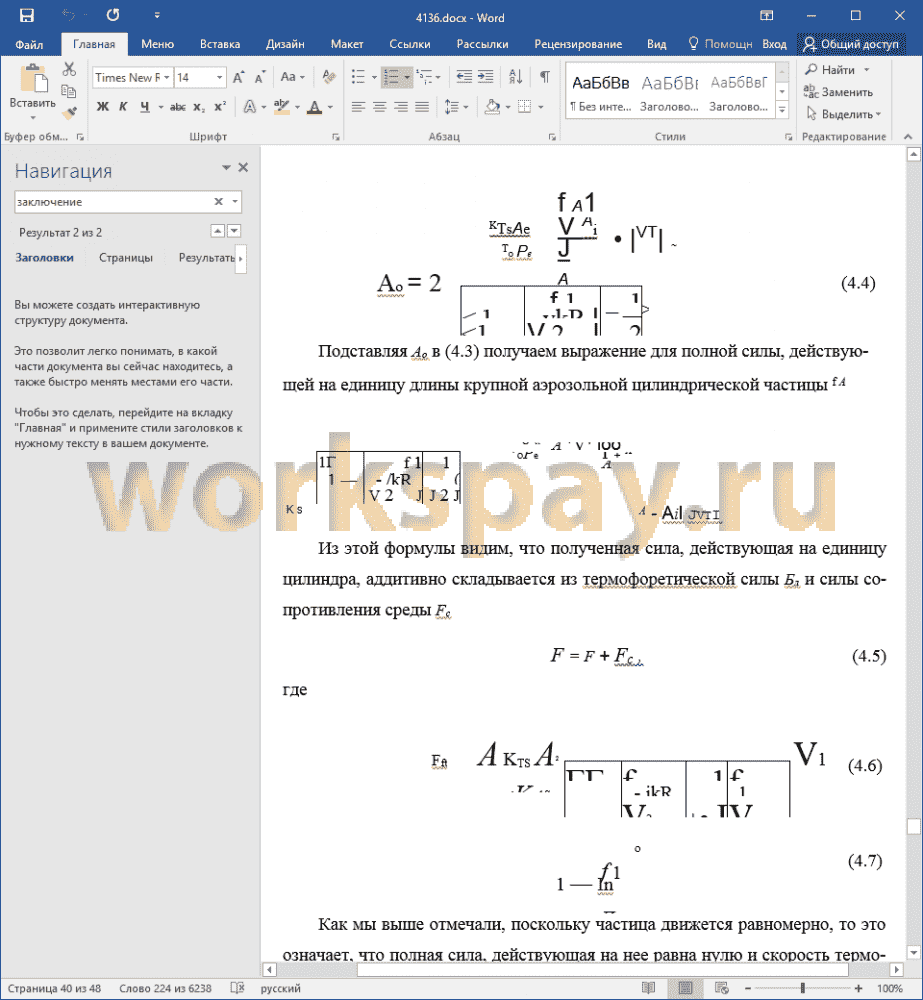Open font color dropdown arrow
The width and height of the screenshot is (923, 1000).
330,107
